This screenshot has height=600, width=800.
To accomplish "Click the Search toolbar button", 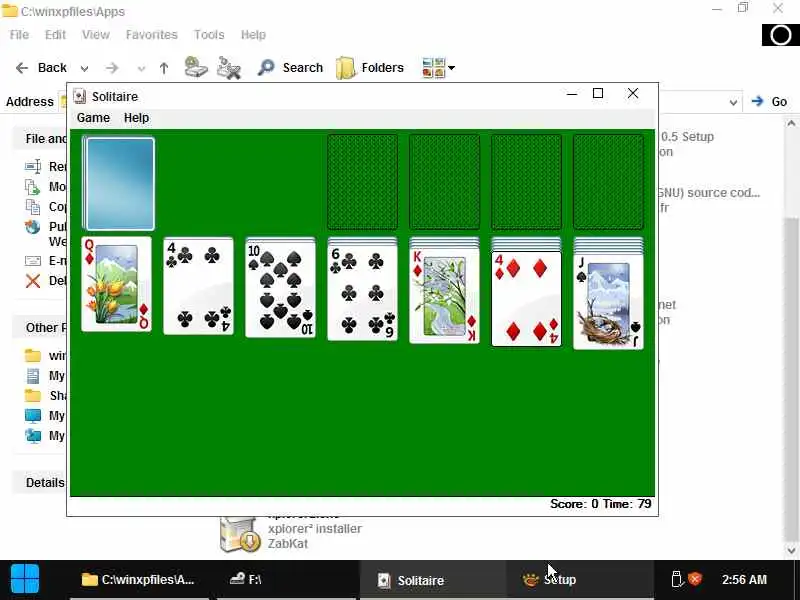I will click(x=290, y=68).
